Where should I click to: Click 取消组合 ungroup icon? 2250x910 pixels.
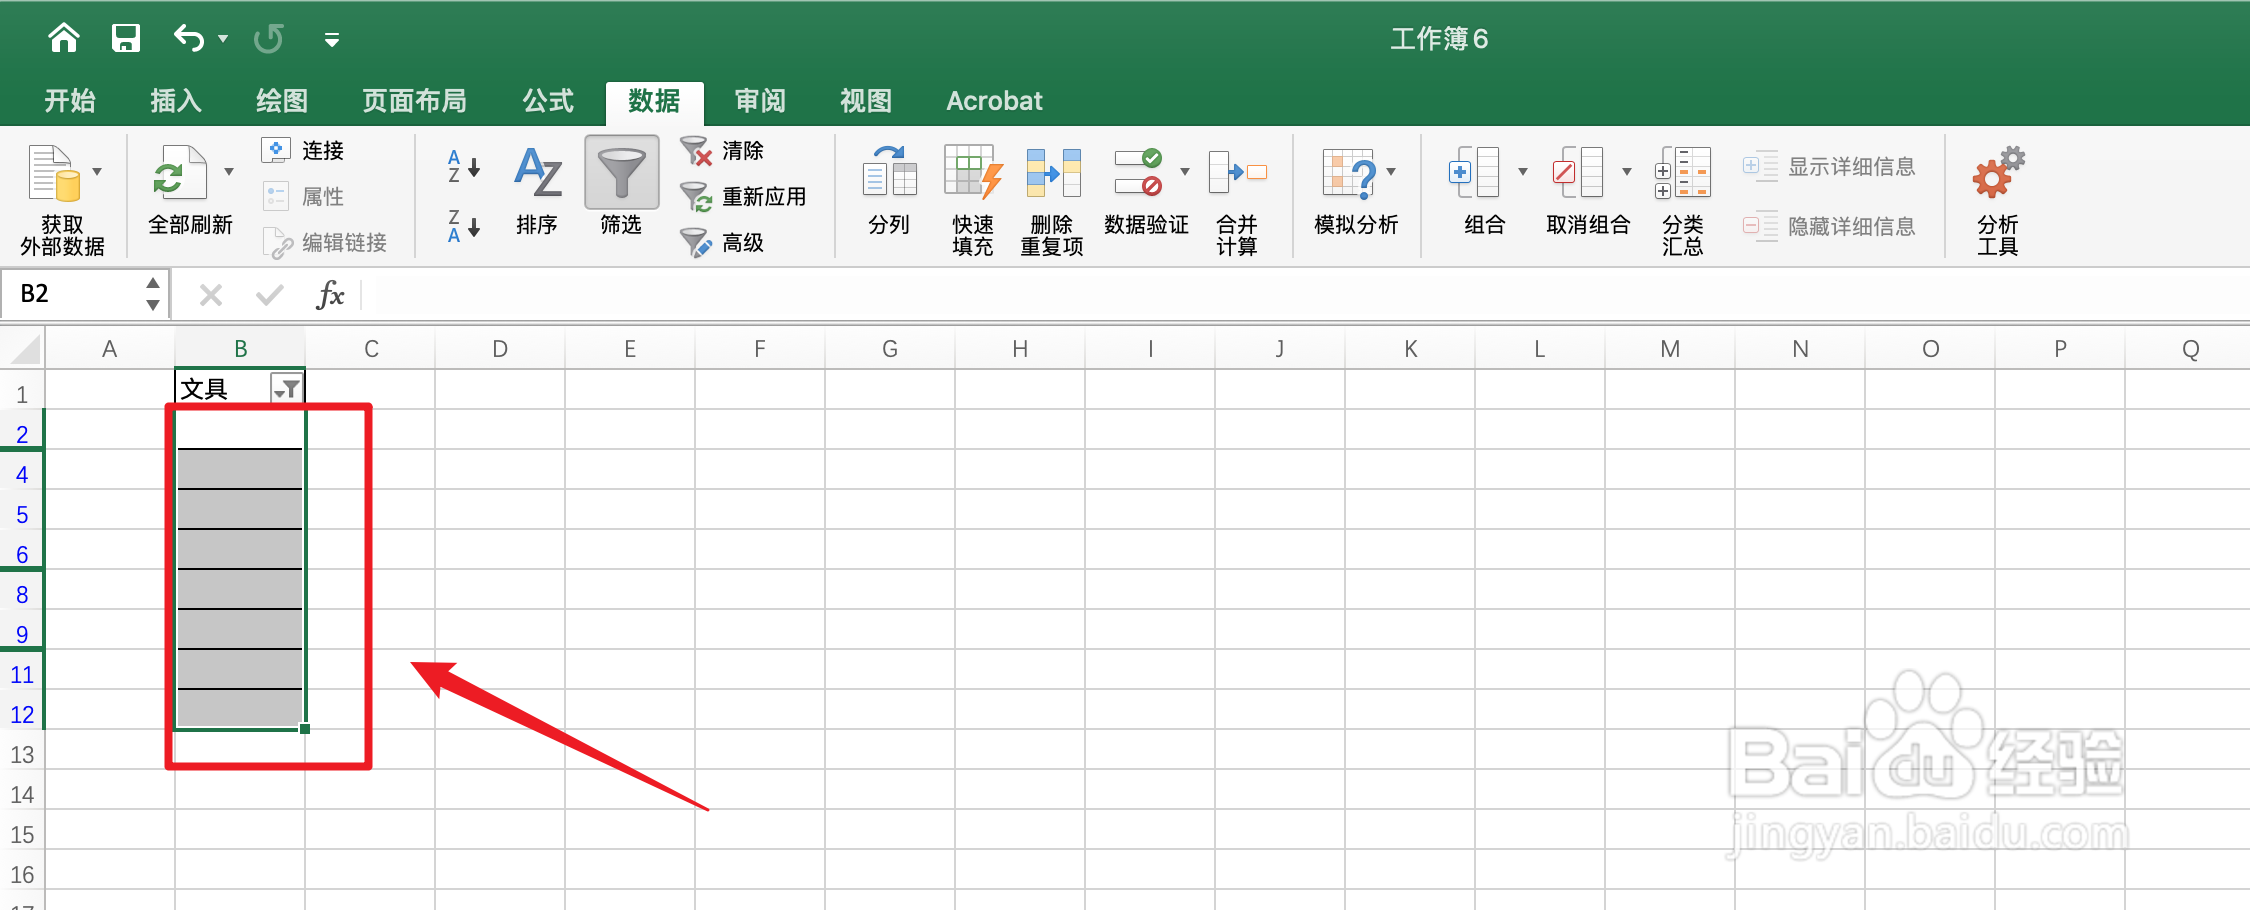pyautogui.click(x=1578, y=172)
